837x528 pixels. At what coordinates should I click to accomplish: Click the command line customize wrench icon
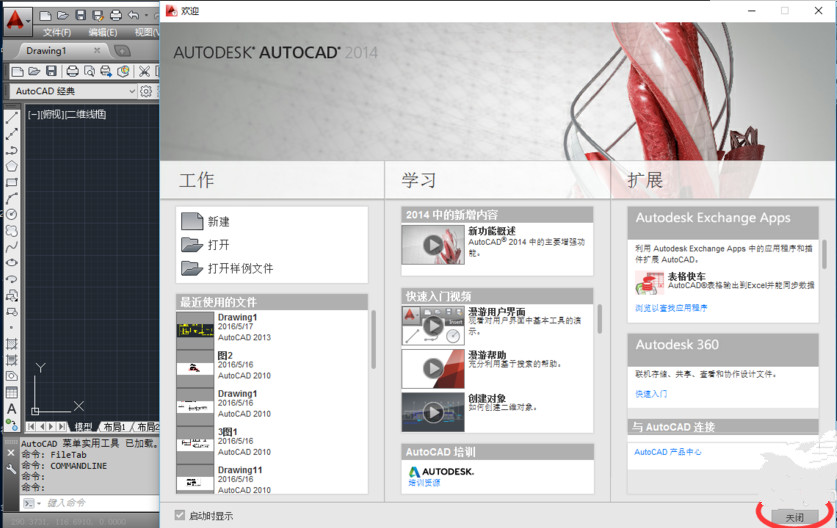click(11, 469)
